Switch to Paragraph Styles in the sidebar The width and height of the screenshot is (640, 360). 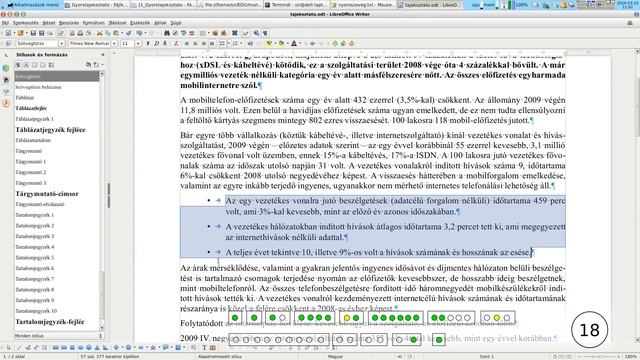[x=18, y=65]
